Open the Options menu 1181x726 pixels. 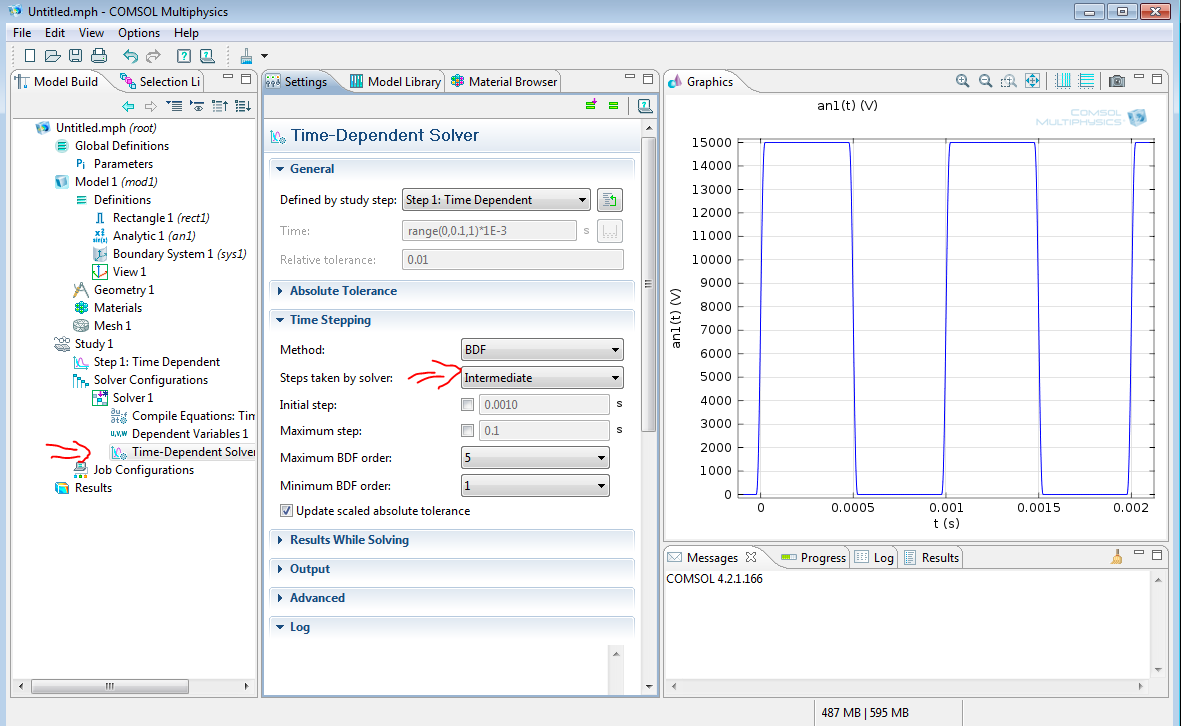138,33
